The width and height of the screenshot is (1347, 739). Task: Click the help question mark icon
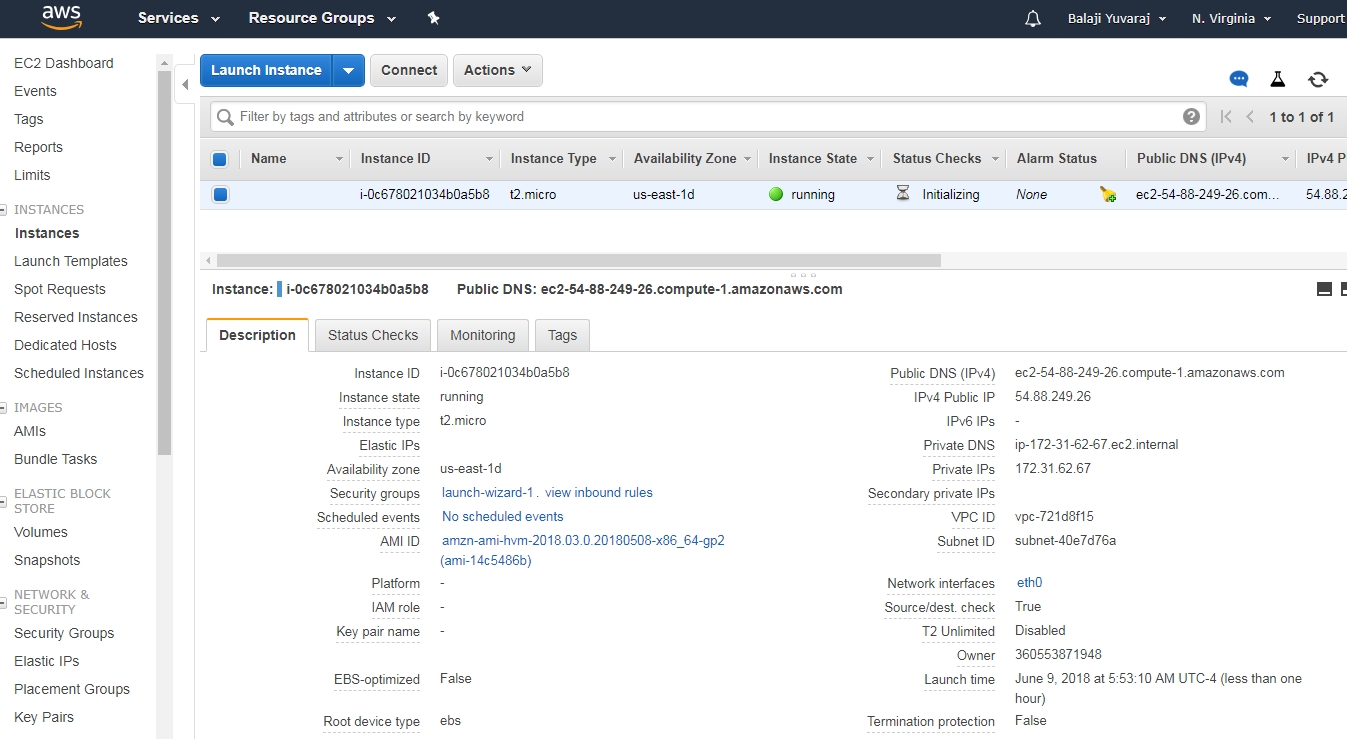(x=1191, y=117)
